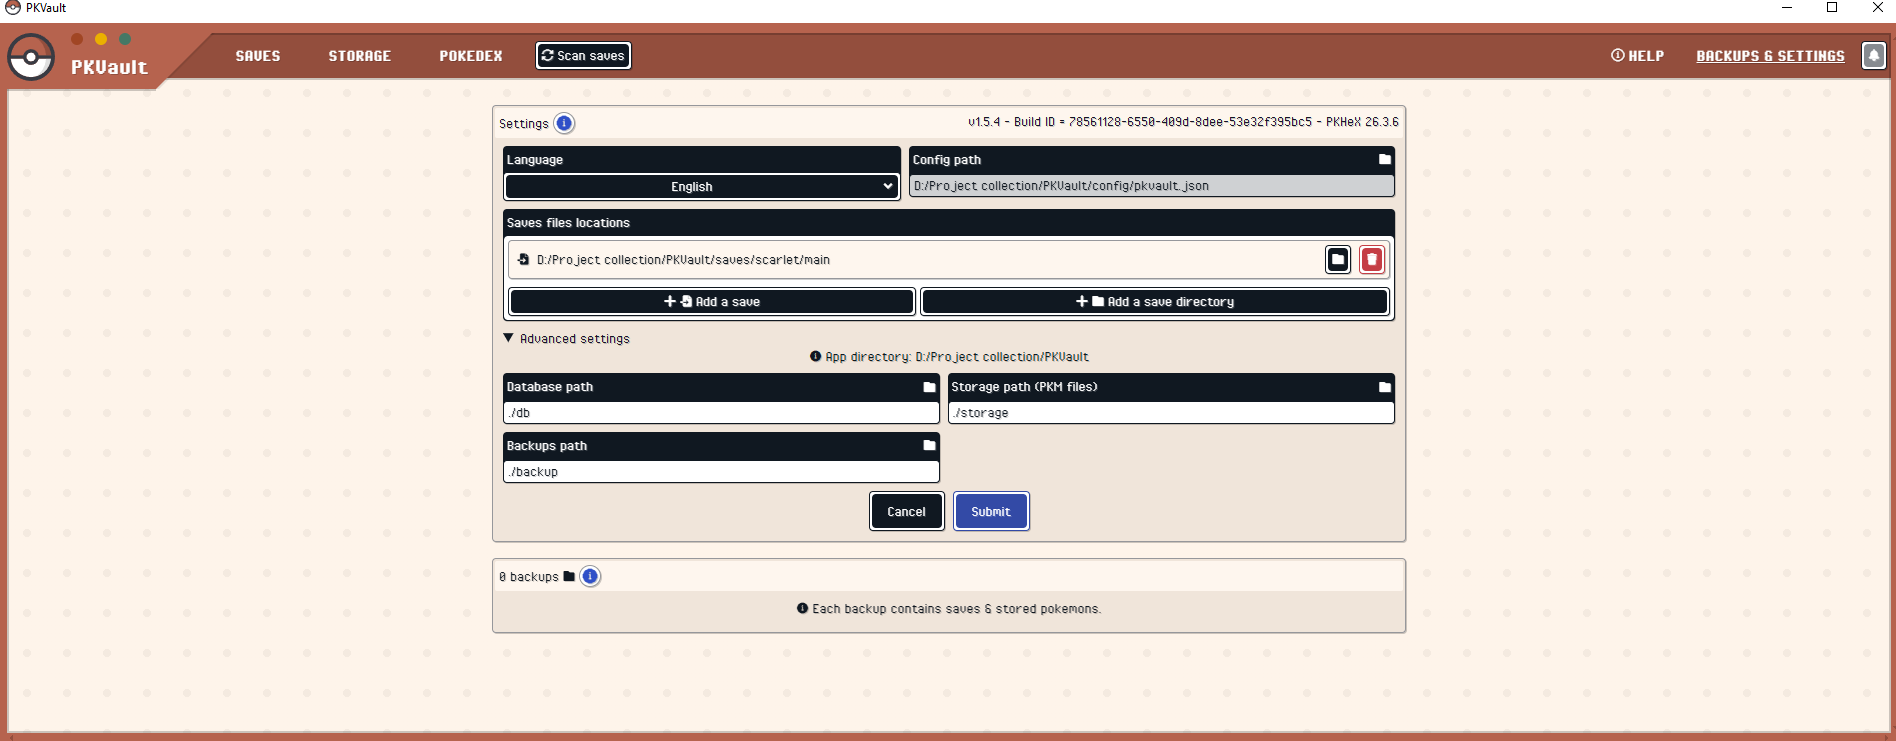Viewport: 1896px width, 741px height.
Task: Delete the scarlet/main save location
Action: tap(1371, 260)
